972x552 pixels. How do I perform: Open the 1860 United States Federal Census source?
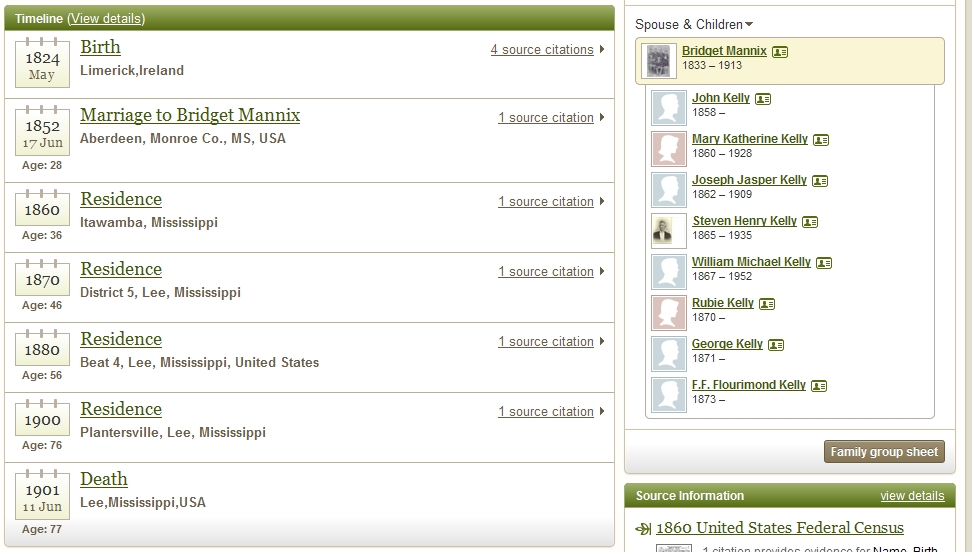tap(779, 528)
